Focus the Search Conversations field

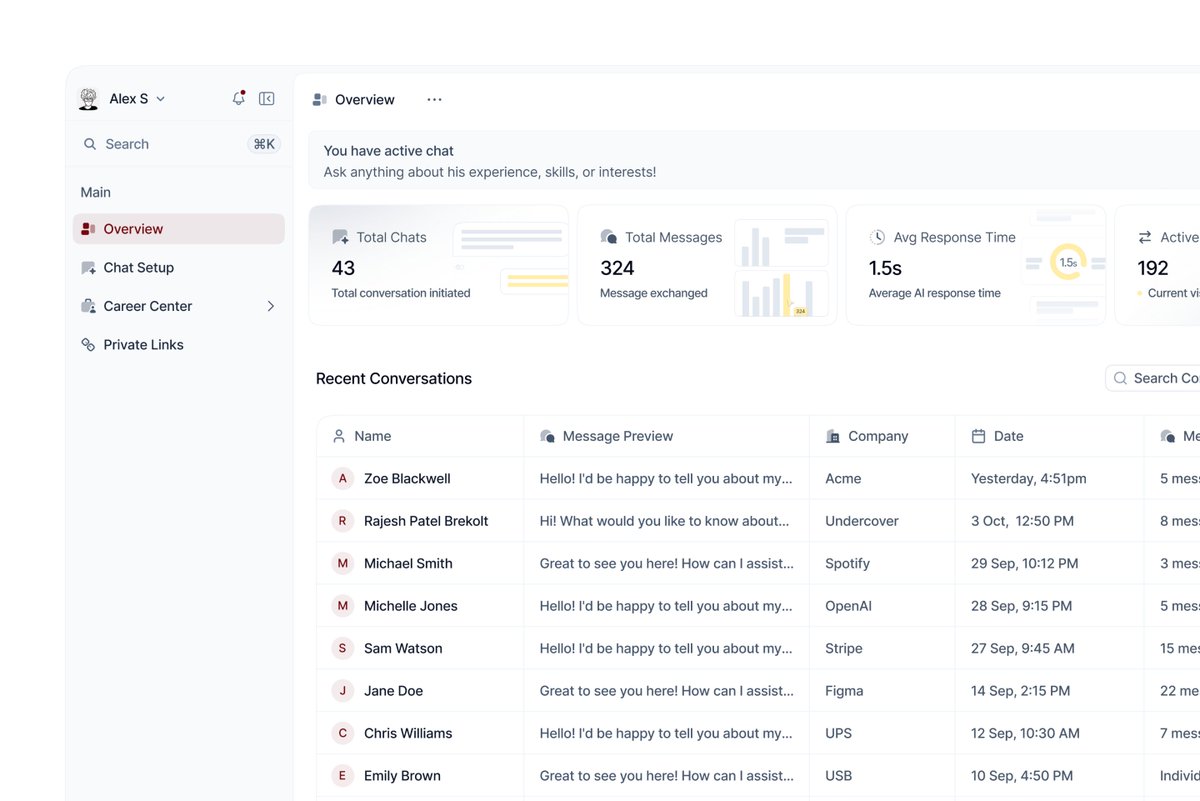(1153, 378)
